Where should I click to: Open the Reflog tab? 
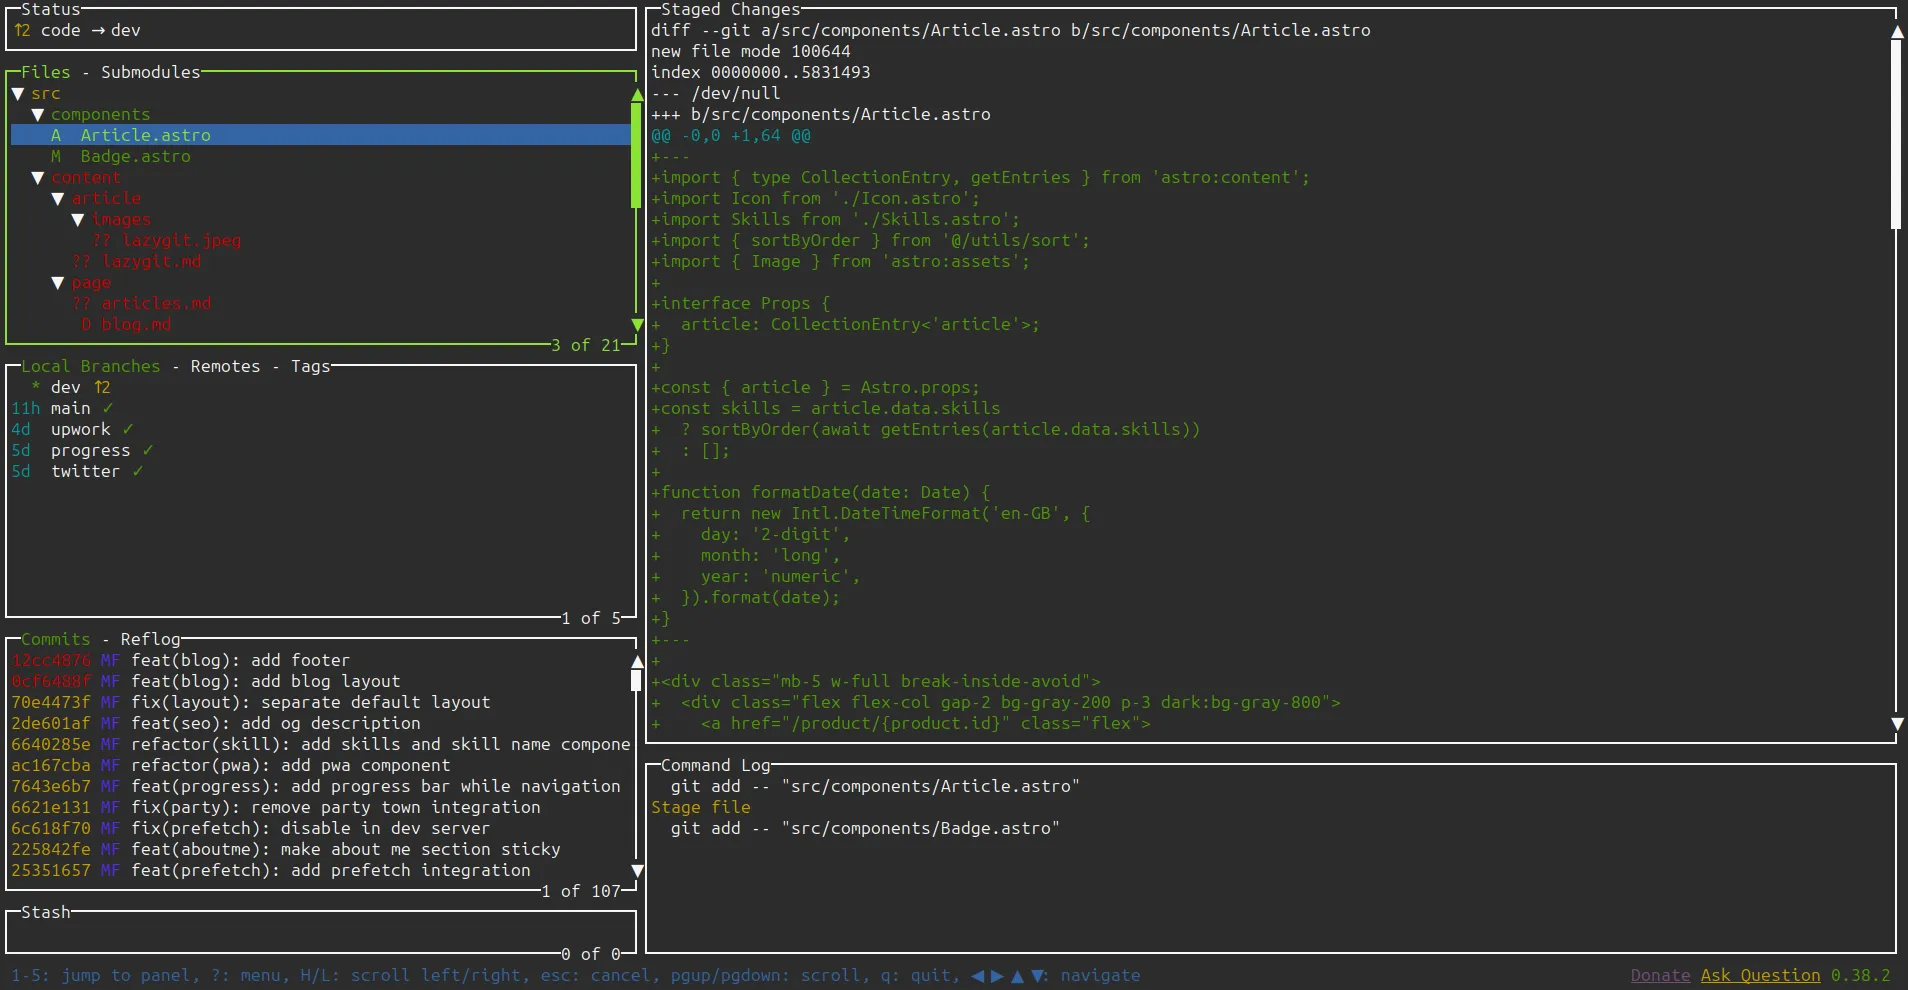150,640
